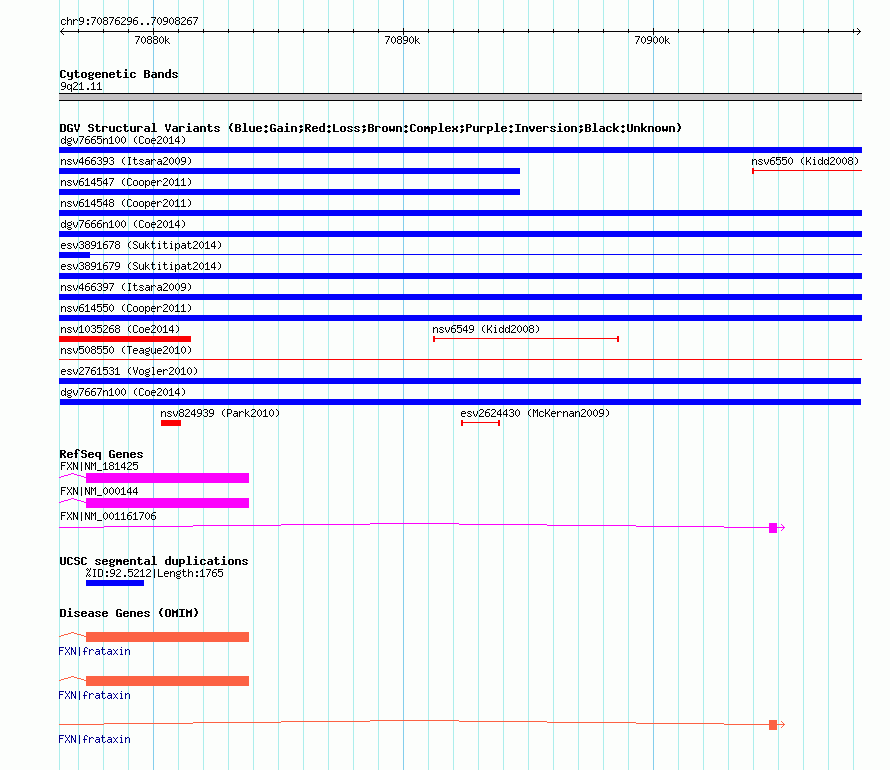Open the first FXN|frataxin OMIM link
The width and height of the screenshot is (890, 770).
[x=94, y=651]
